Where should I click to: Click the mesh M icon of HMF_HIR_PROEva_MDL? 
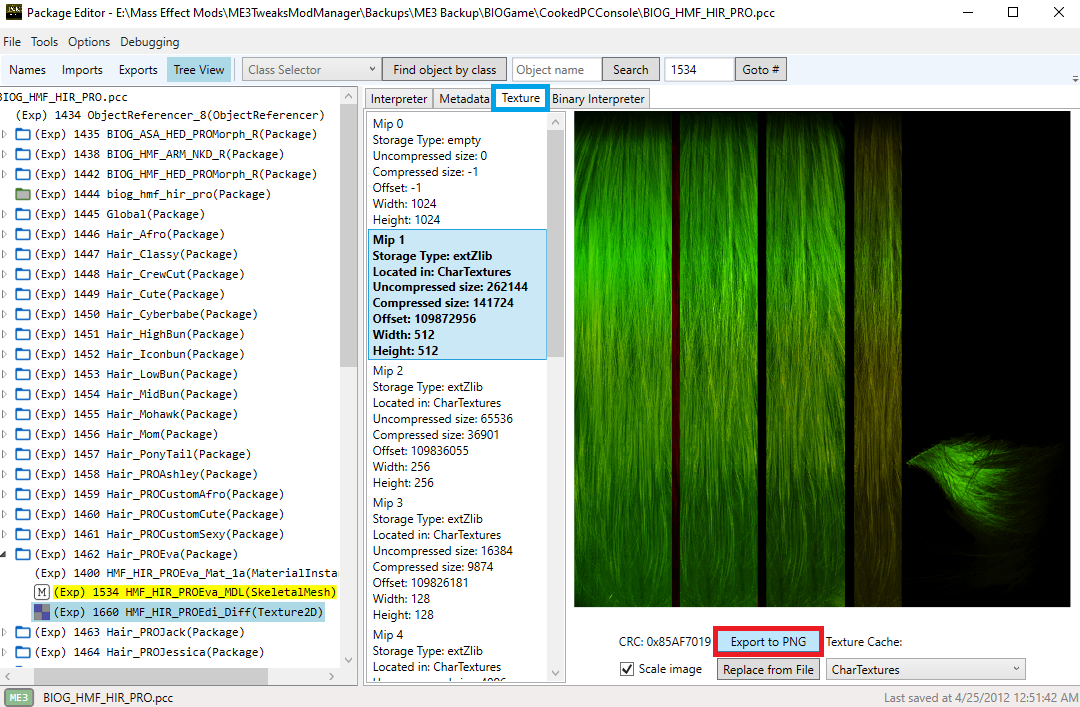(42, 592)
